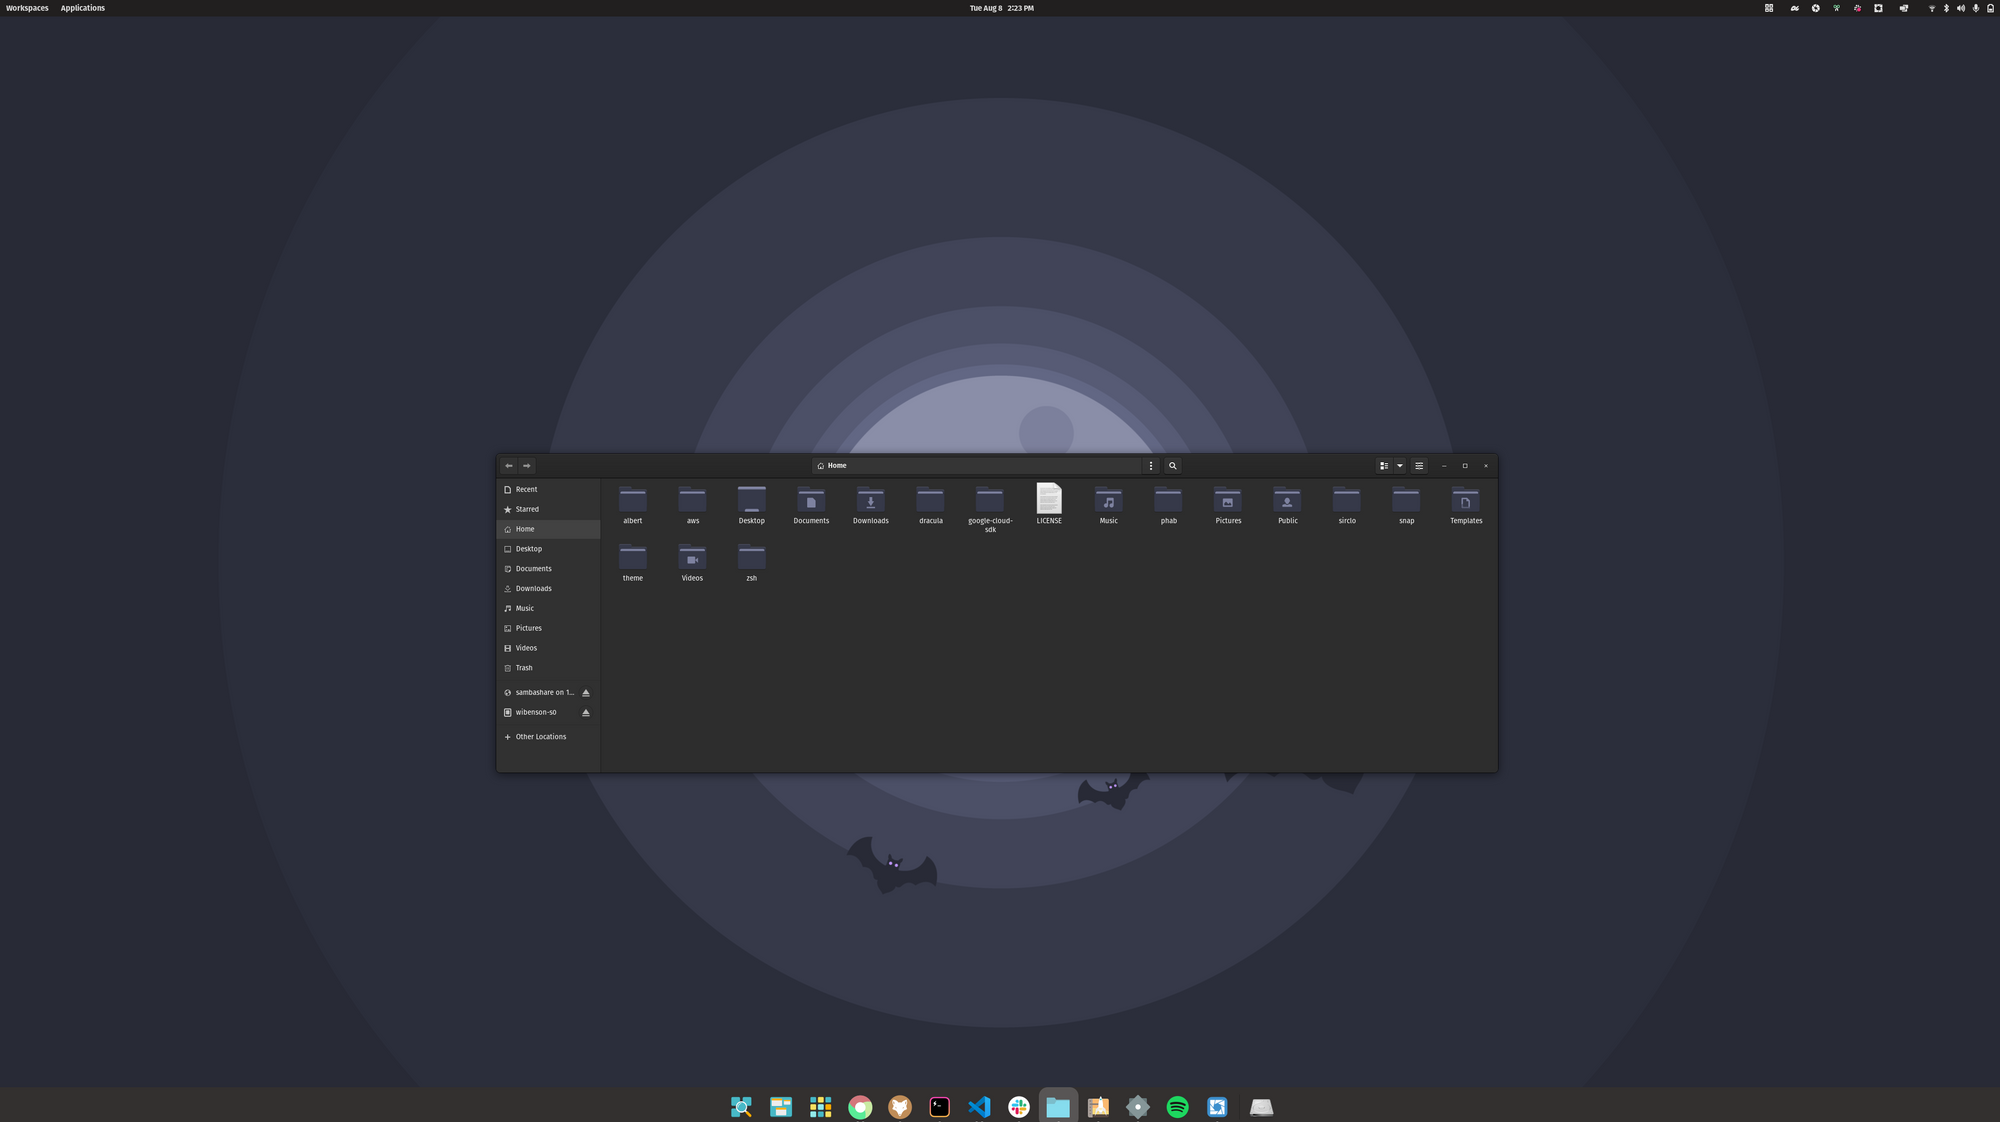Open the Files hamburger menu

[1419, 466]
